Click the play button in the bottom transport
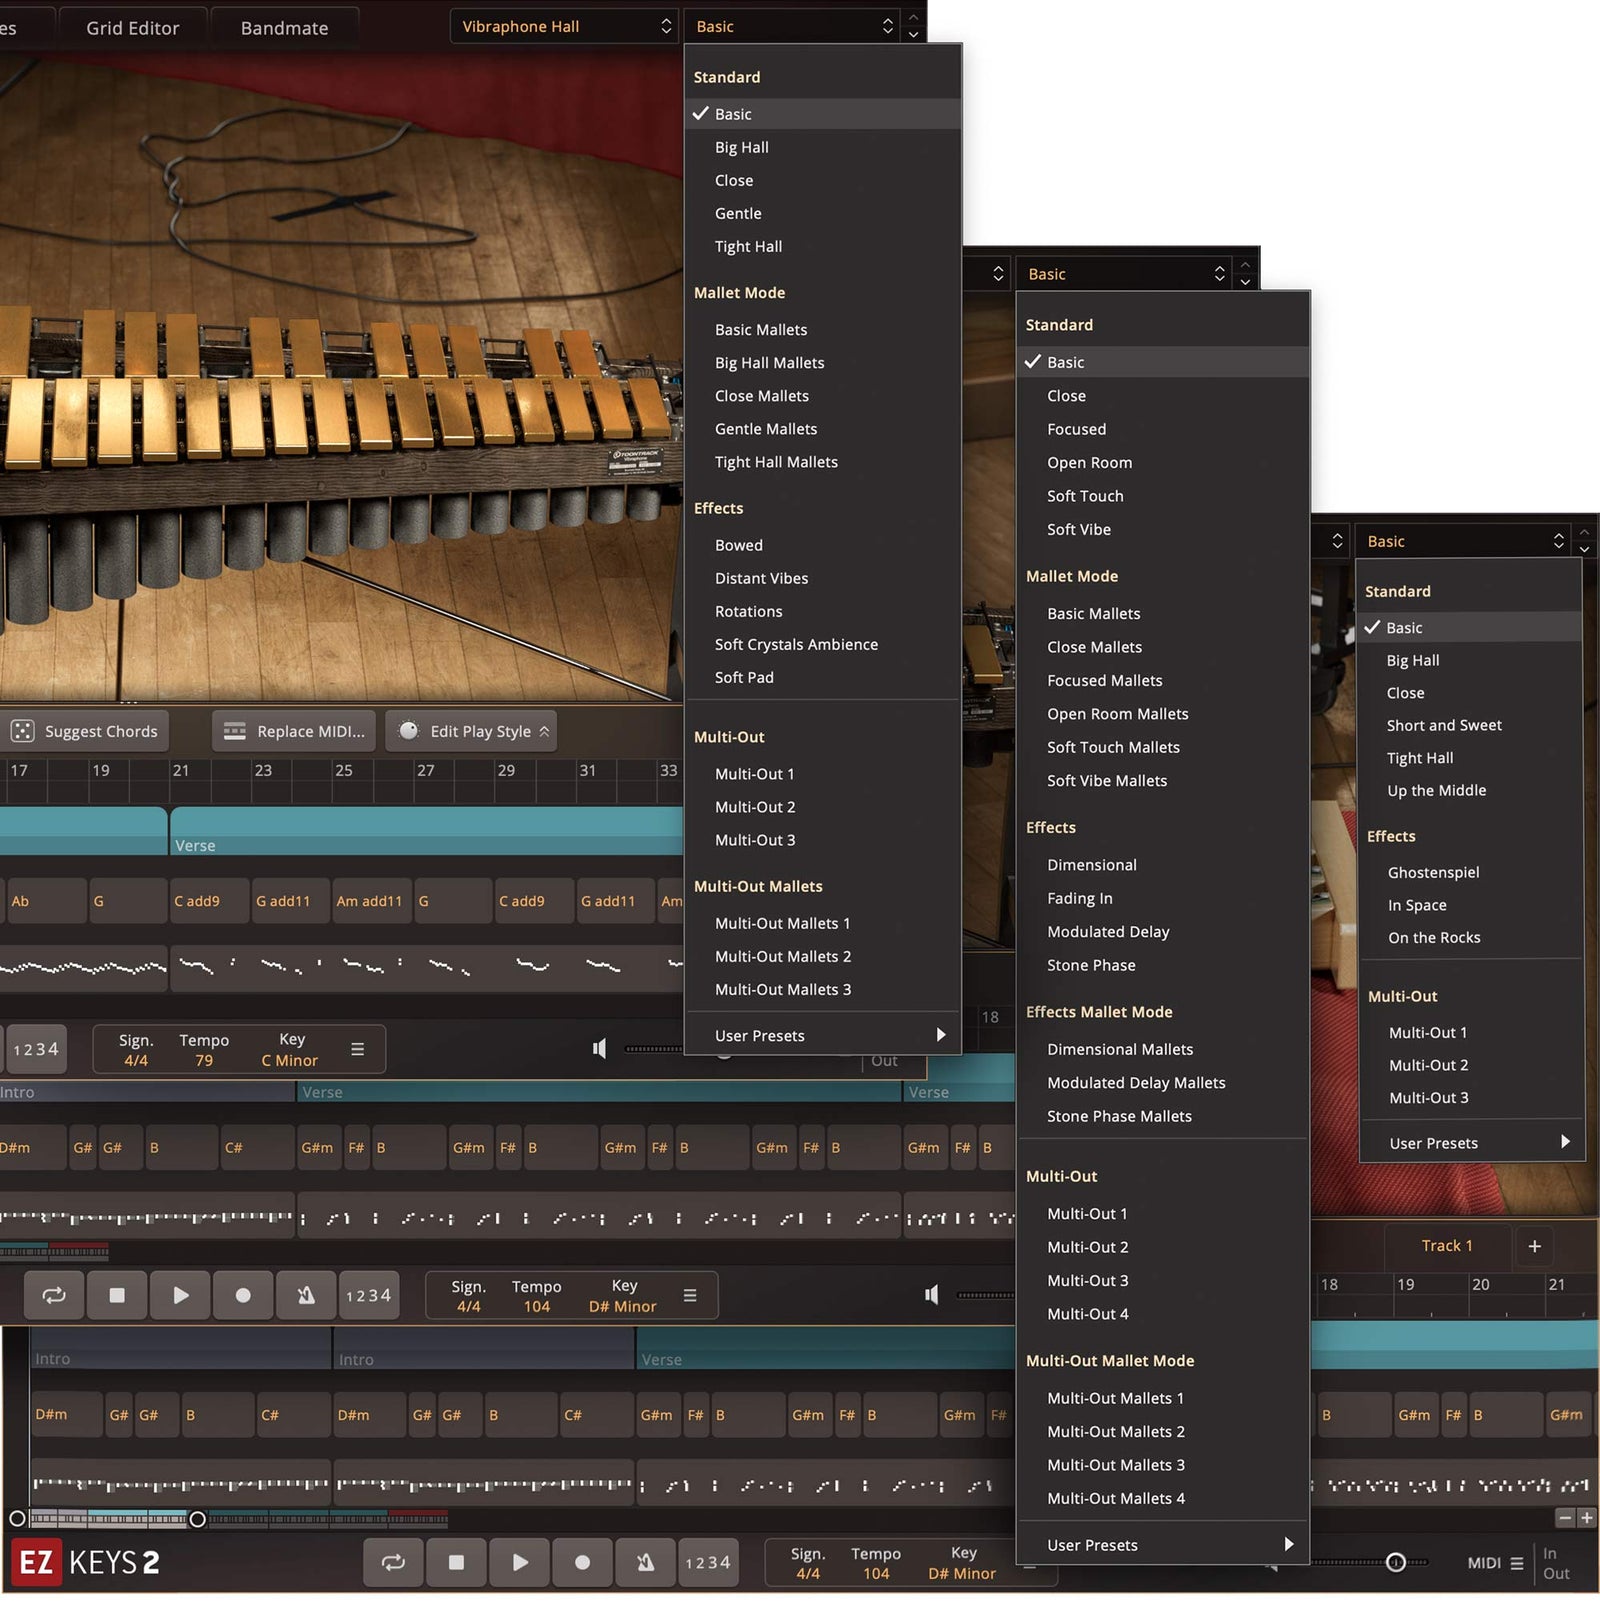Image resolution: width=1600 pixels, height=1606 pixels. pyautogui.click(x=519, y=1562)
